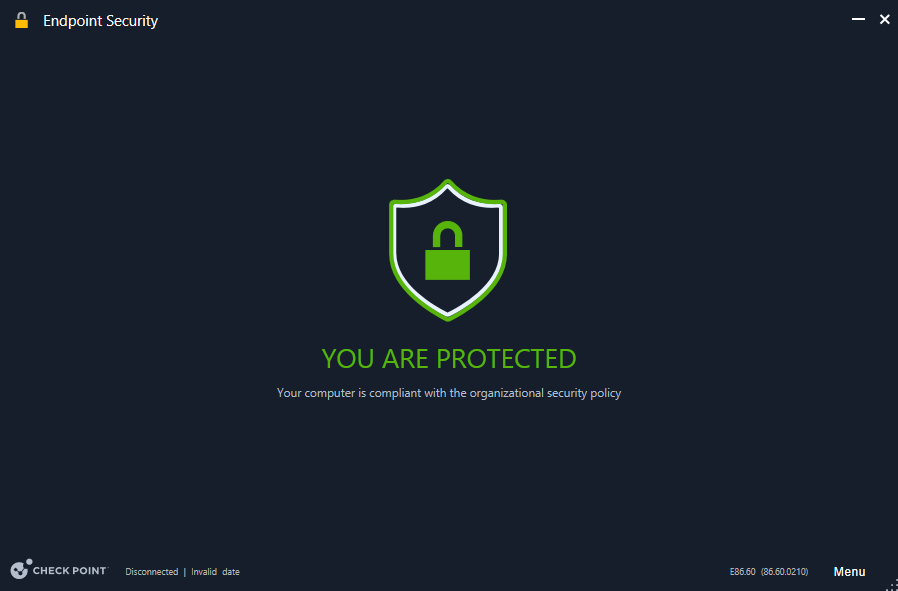Click the CHECK POINT wordmark in footer
The image size is (898, 591).
[x=70, y=571]
